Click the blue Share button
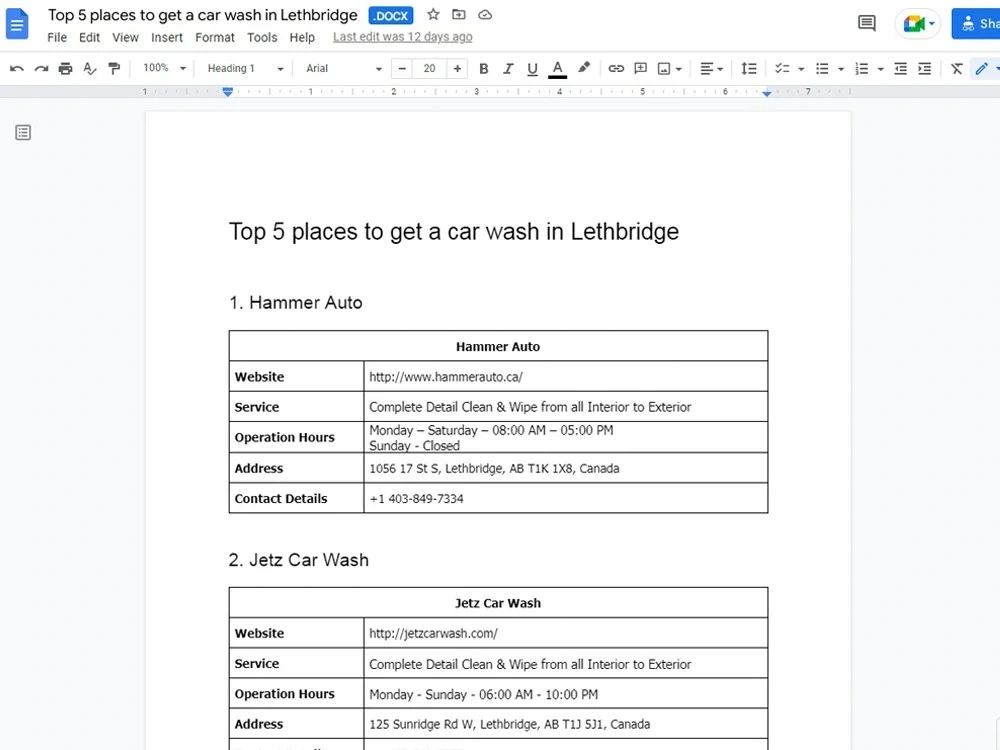The image size is (1000, 750). 976,24
